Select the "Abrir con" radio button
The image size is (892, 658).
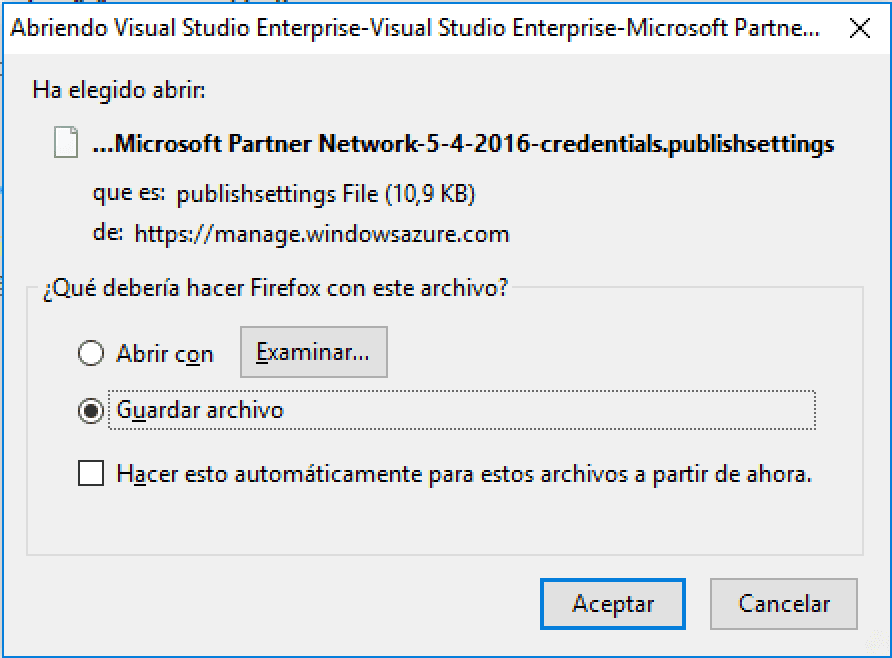coord(91,353)
